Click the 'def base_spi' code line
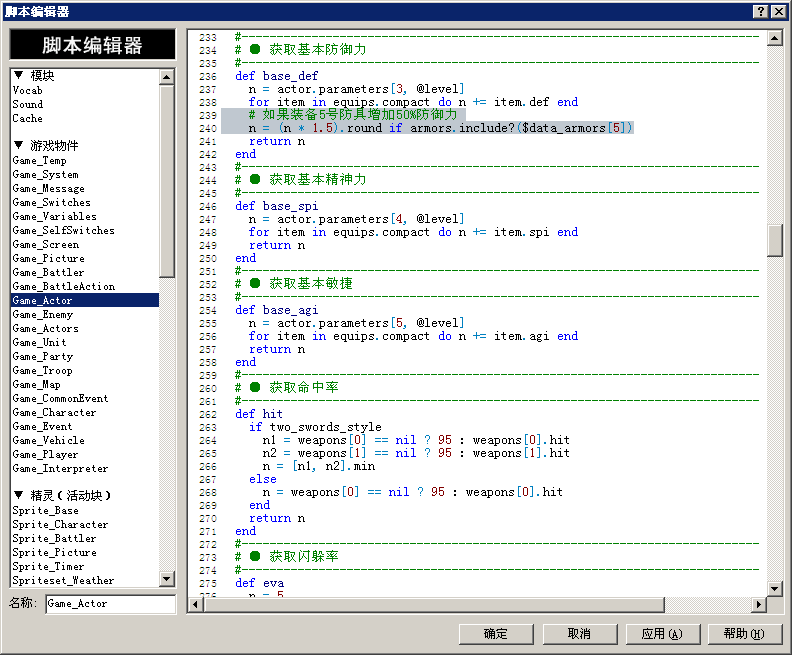The image size is (792, 655). coord(276,206)
